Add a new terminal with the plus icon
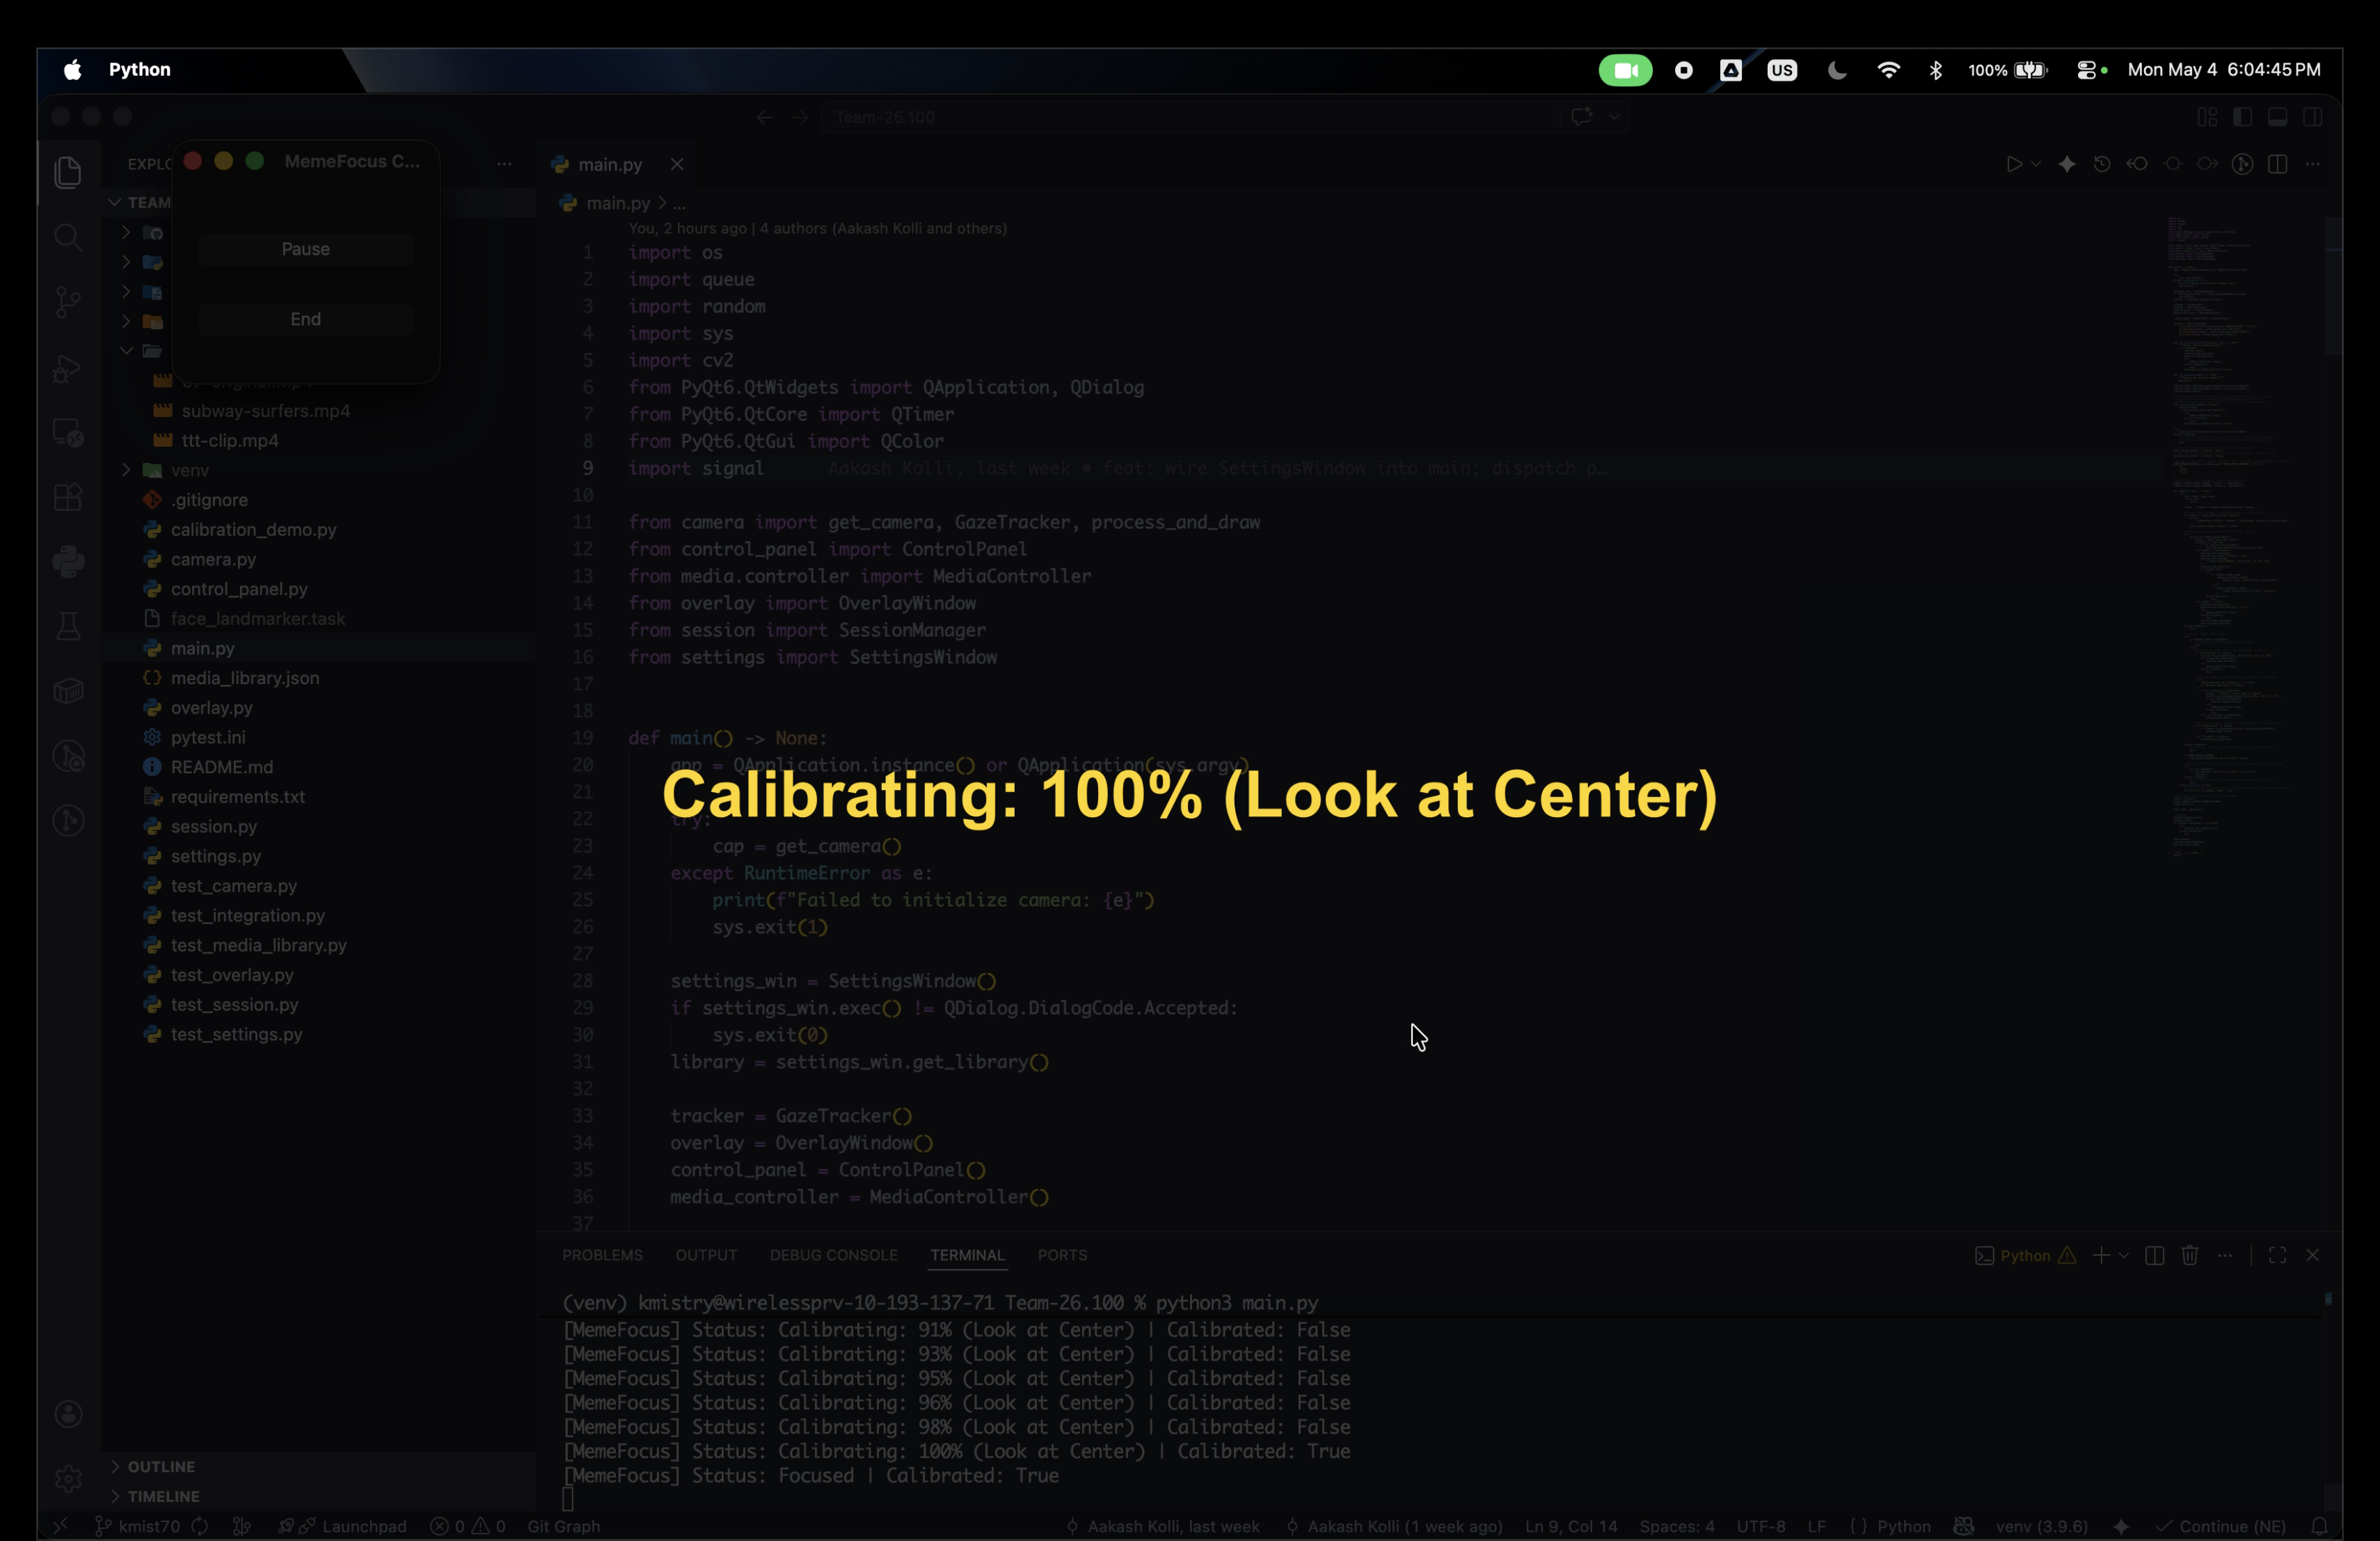 click(2101, 1255)
